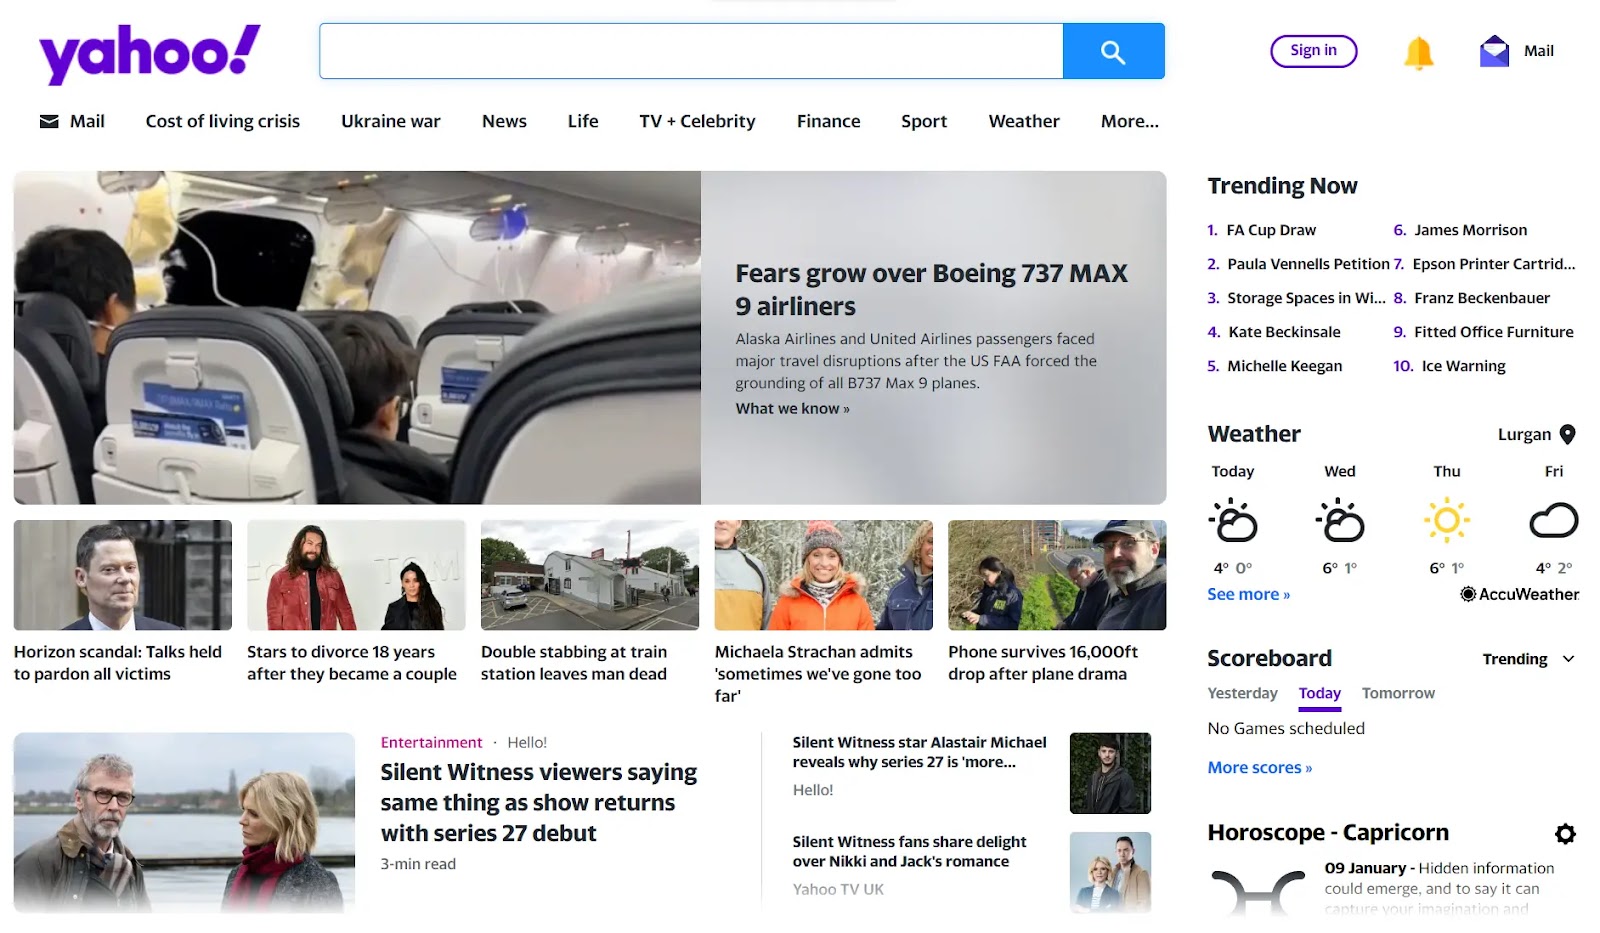Screen dimensions: 1600x933
Task: Click the AccuWeather logo
Action: tap(1520, 594)
